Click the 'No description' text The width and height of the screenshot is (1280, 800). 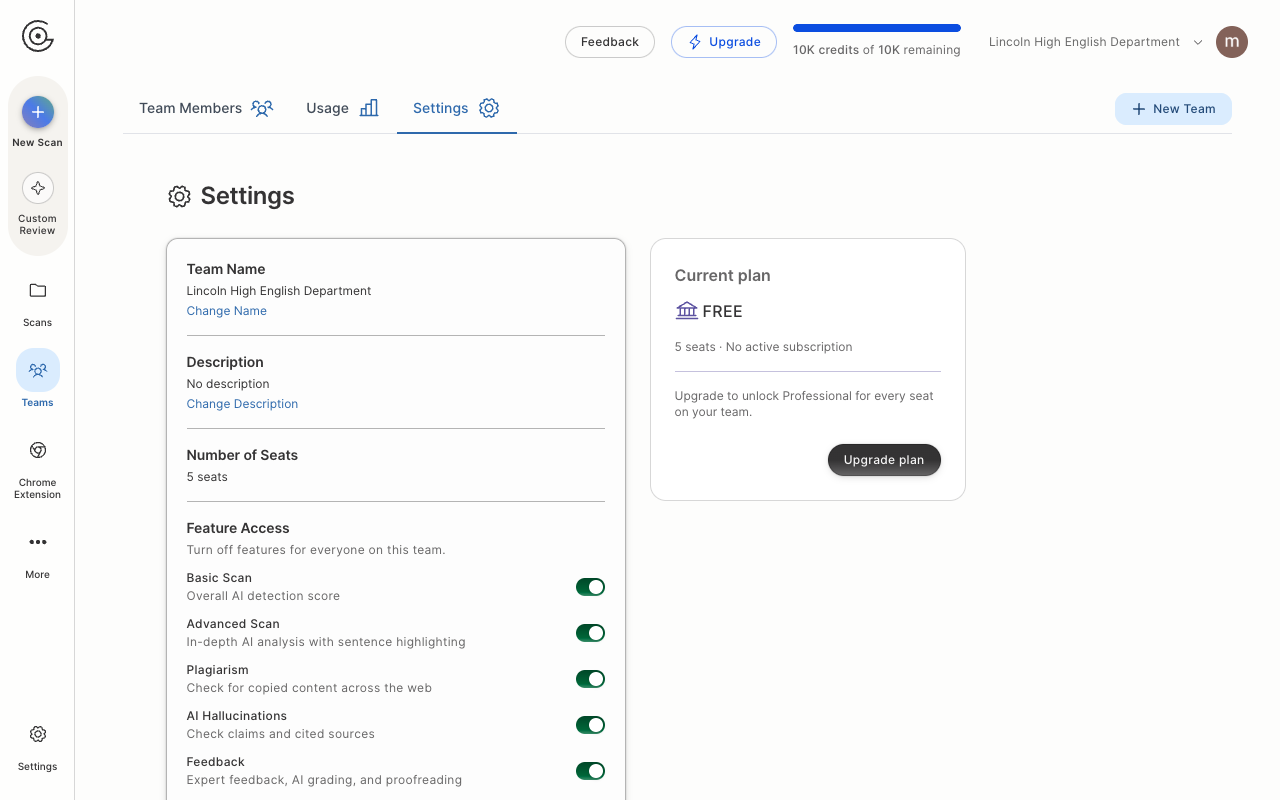coord(228,384)
